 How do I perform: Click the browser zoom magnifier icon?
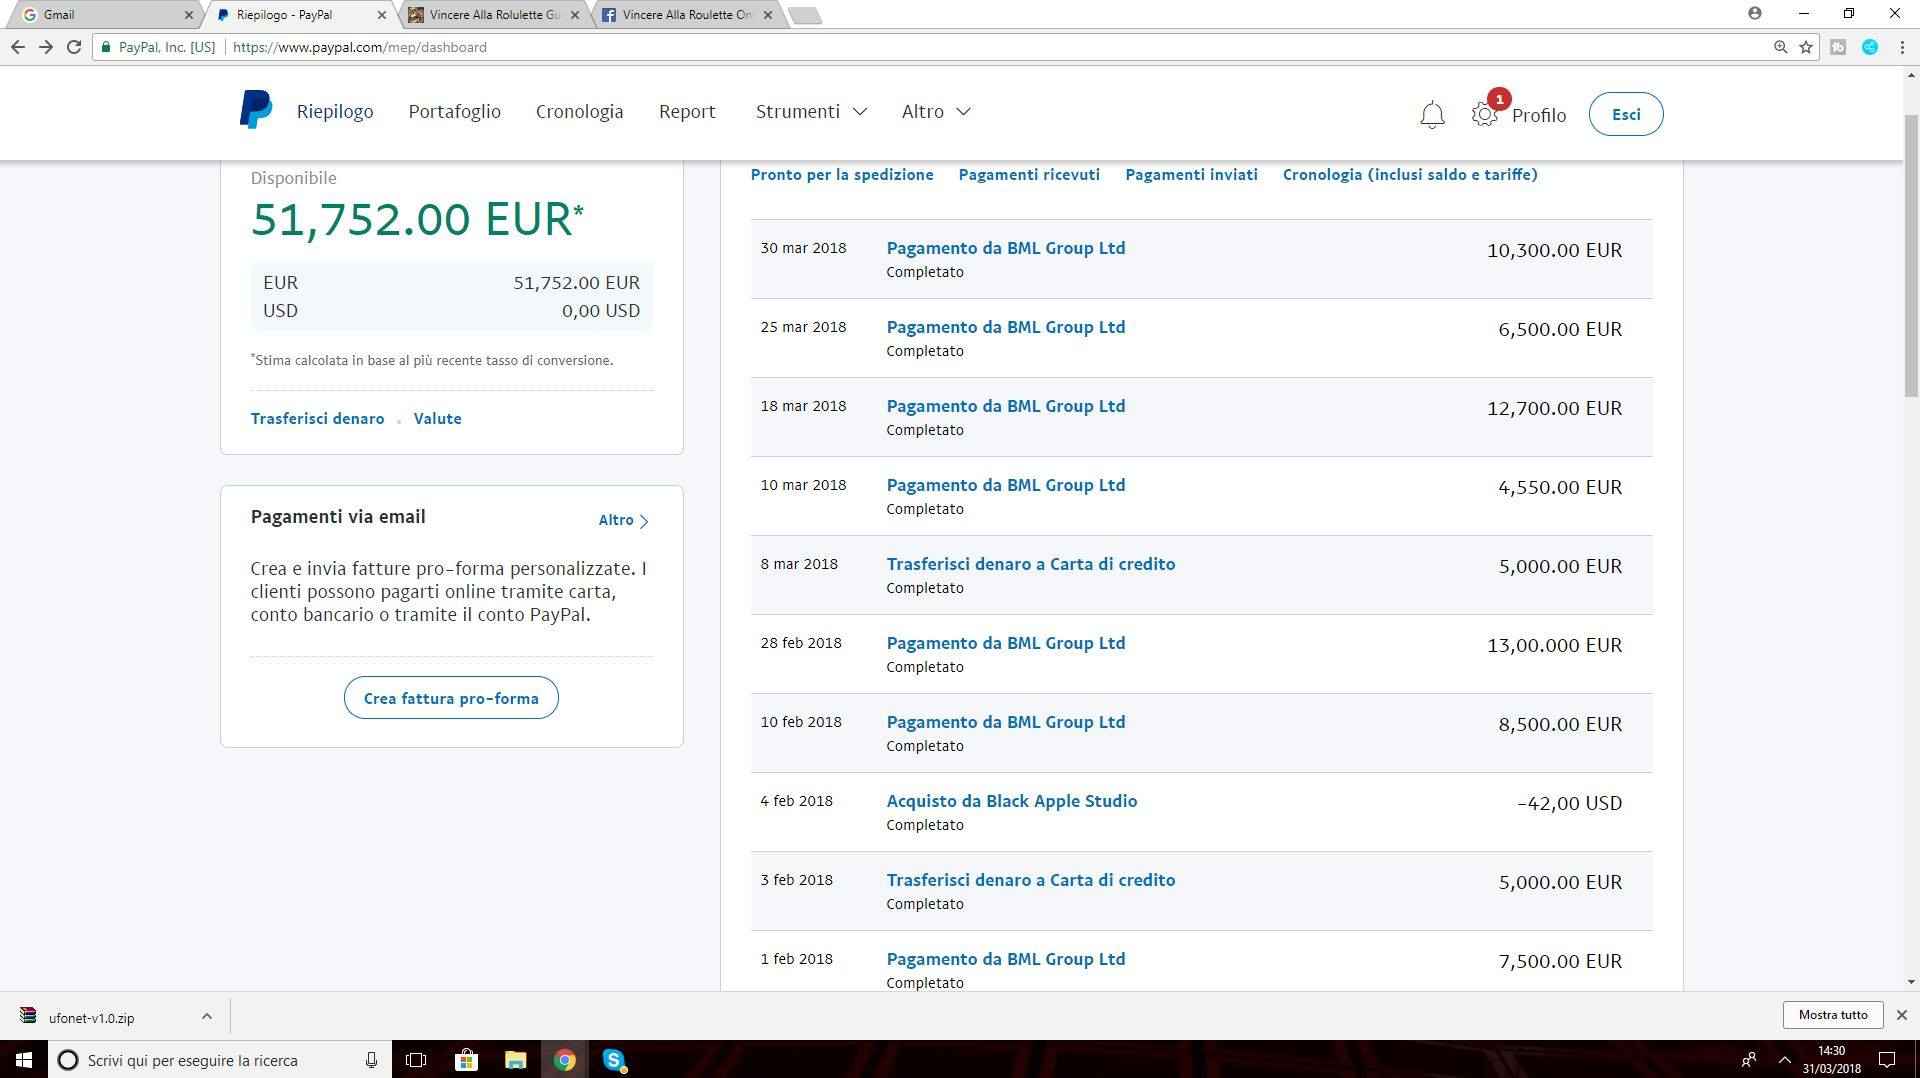(1780, 47)
